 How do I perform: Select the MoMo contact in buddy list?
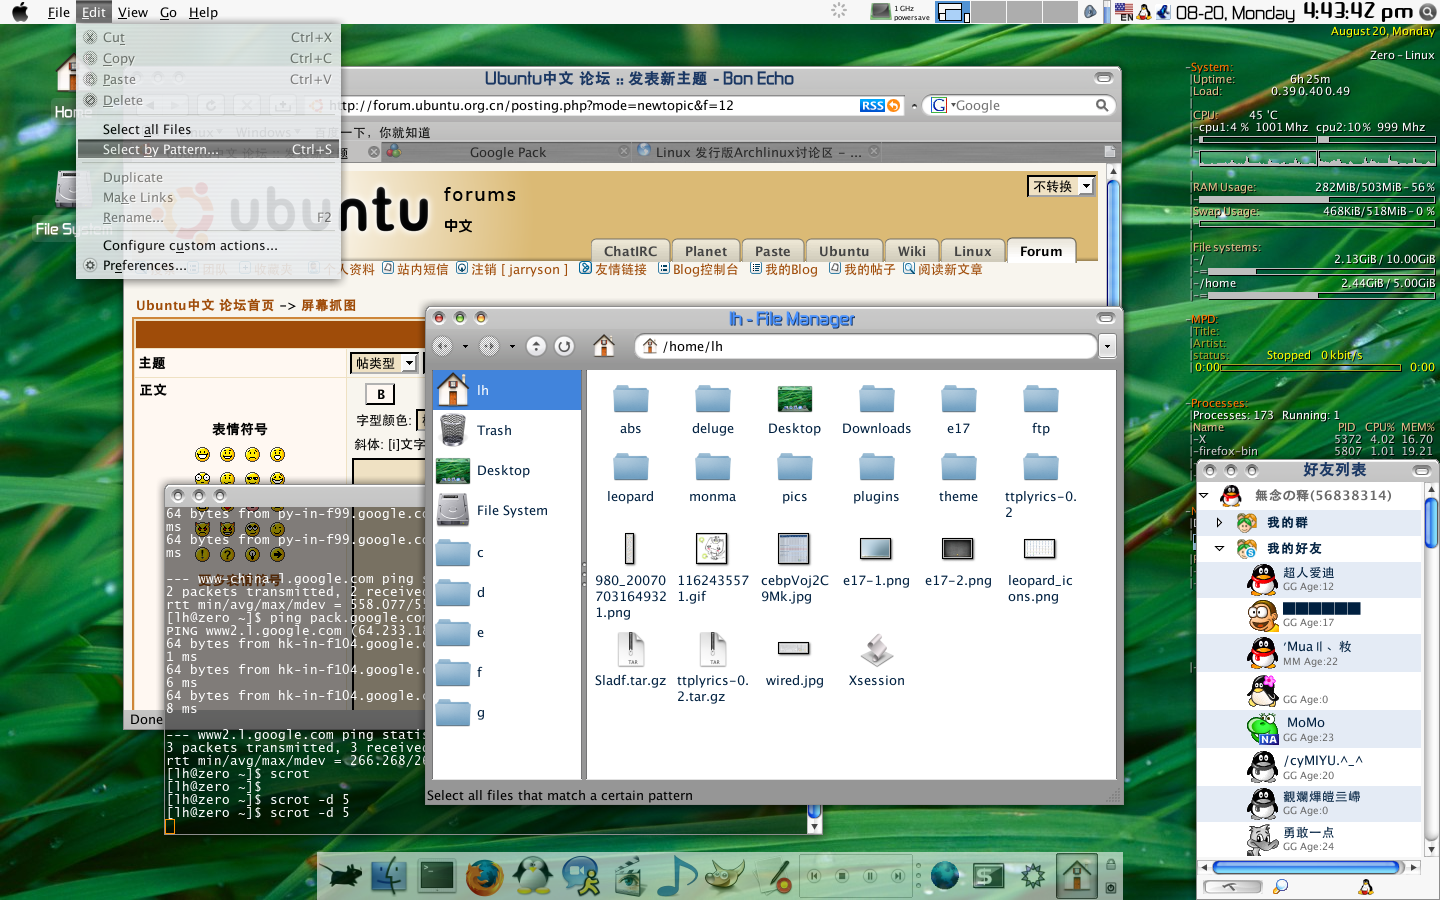click(x=1309, y=729)
